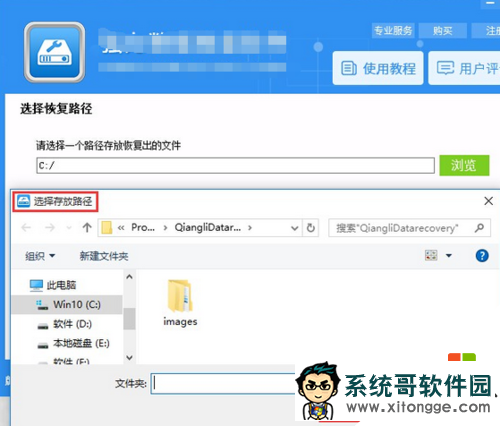The image size is (500, 426).
Task: Open view options dropdown arrow
Action: [x=449, y=256]
